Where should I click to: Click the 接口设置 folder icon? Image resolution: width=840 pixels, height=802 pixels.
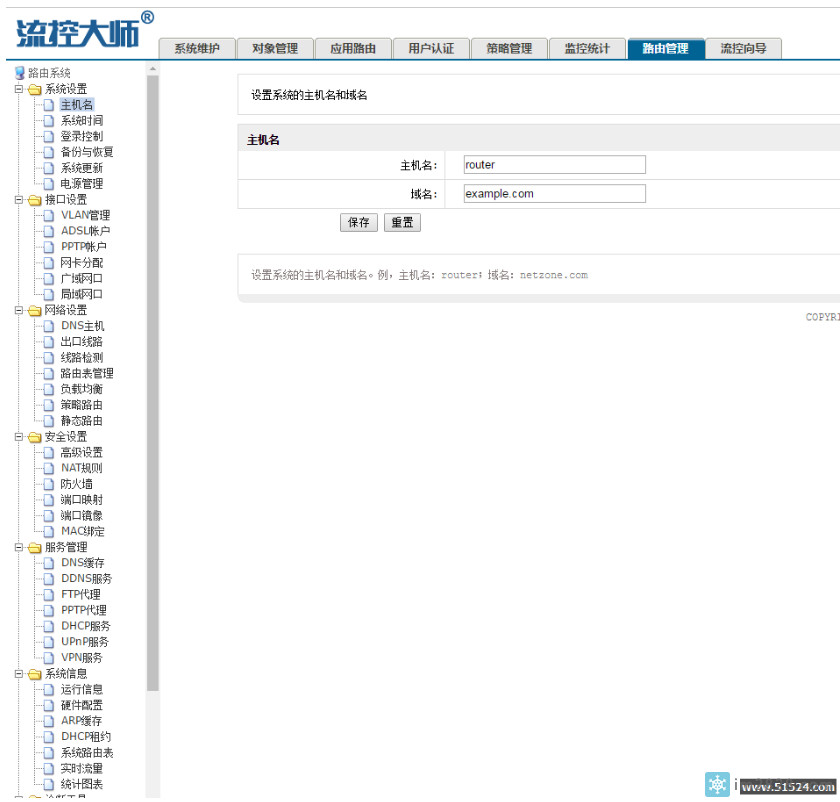click(x=35, y=200)
